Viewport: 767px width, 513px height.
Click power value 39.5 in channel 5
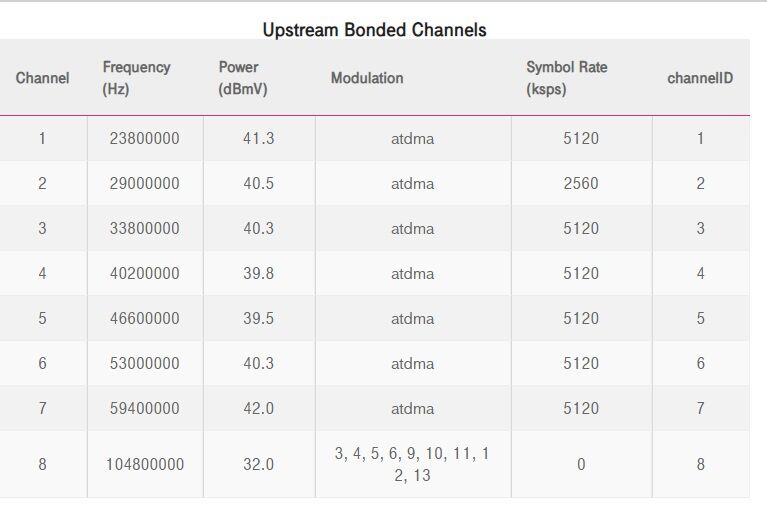click(259, 318)
